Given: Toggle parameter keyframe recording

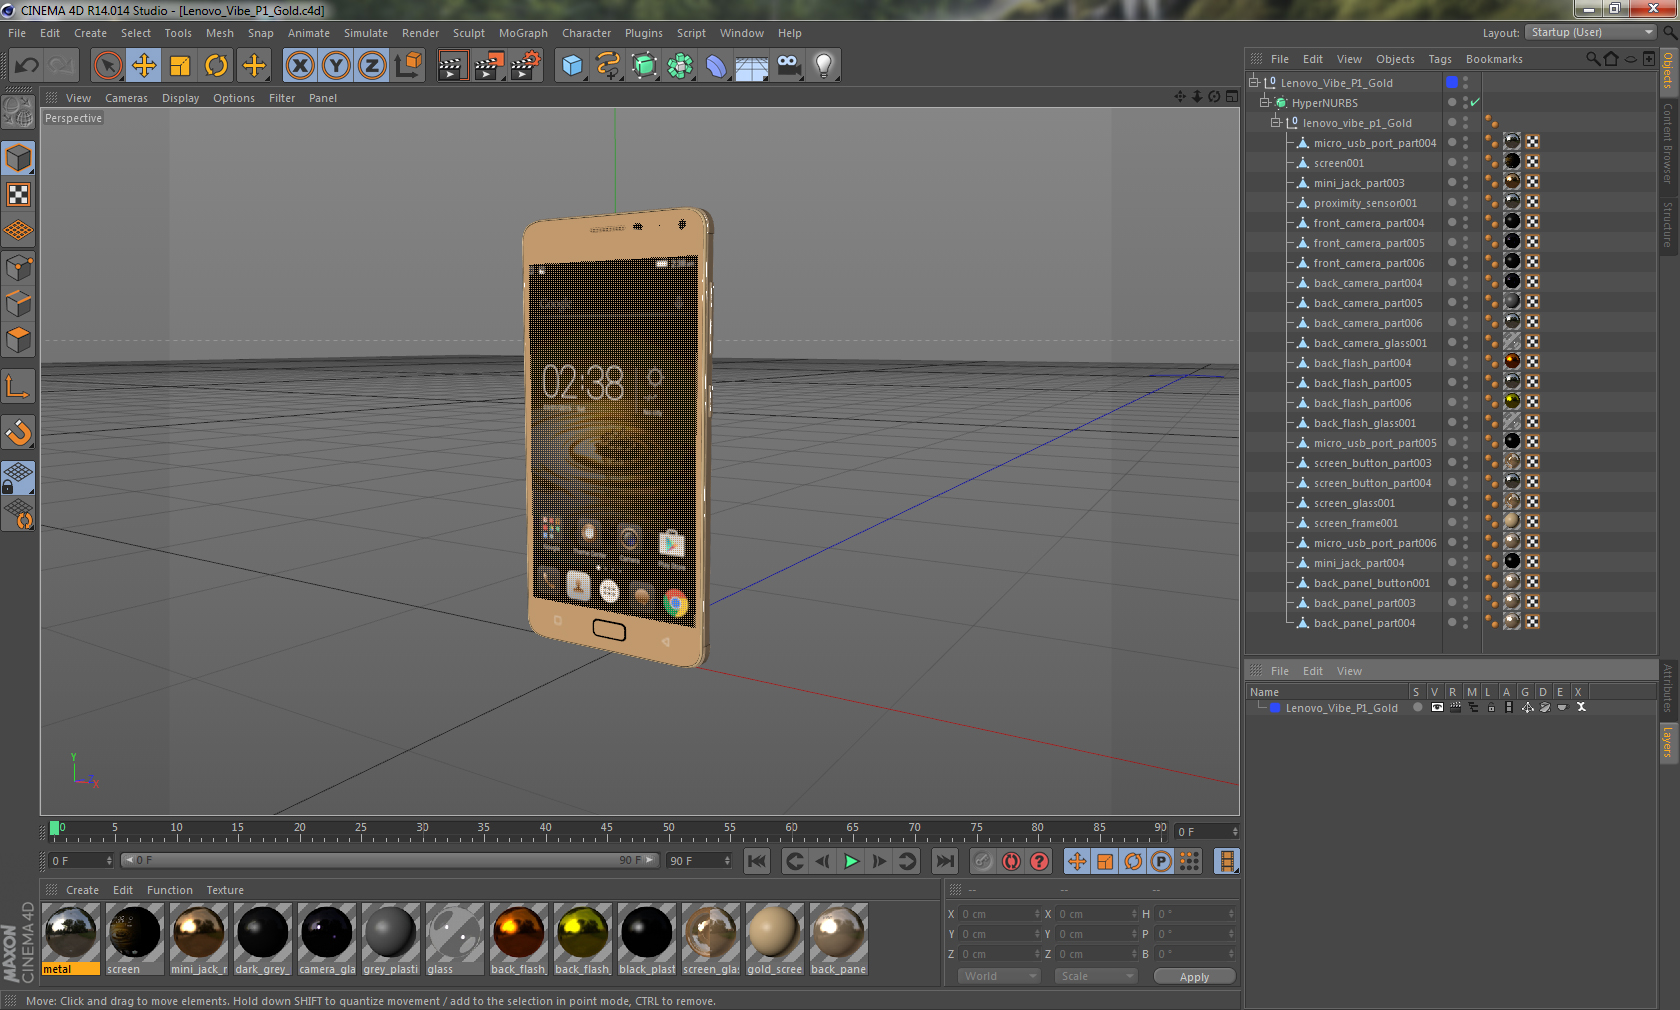Looking at the screenshot, I should (x=1161, y=861).
